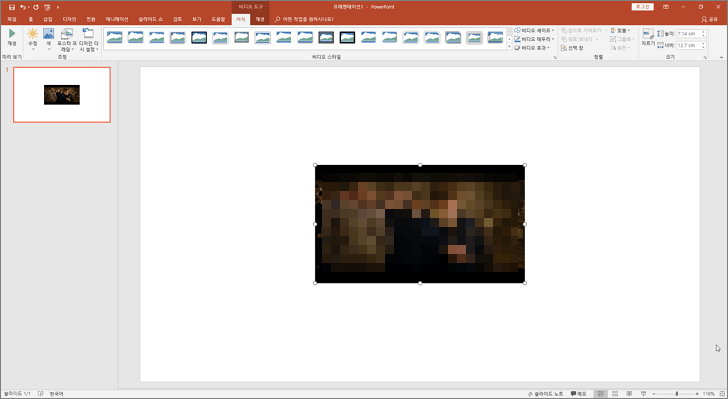Open the Corrections (수정) brightness tool
This screenshot has width=728, height=399.
[x=32, y=39]
